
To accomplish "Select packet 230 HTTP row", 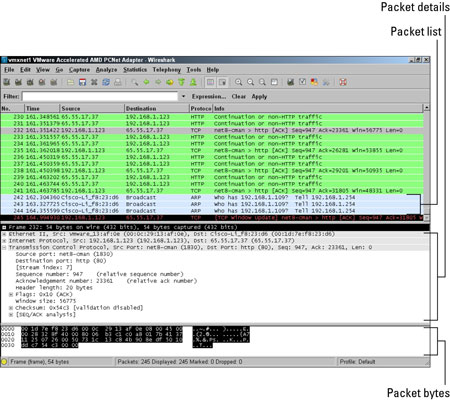I will [212, 117].
